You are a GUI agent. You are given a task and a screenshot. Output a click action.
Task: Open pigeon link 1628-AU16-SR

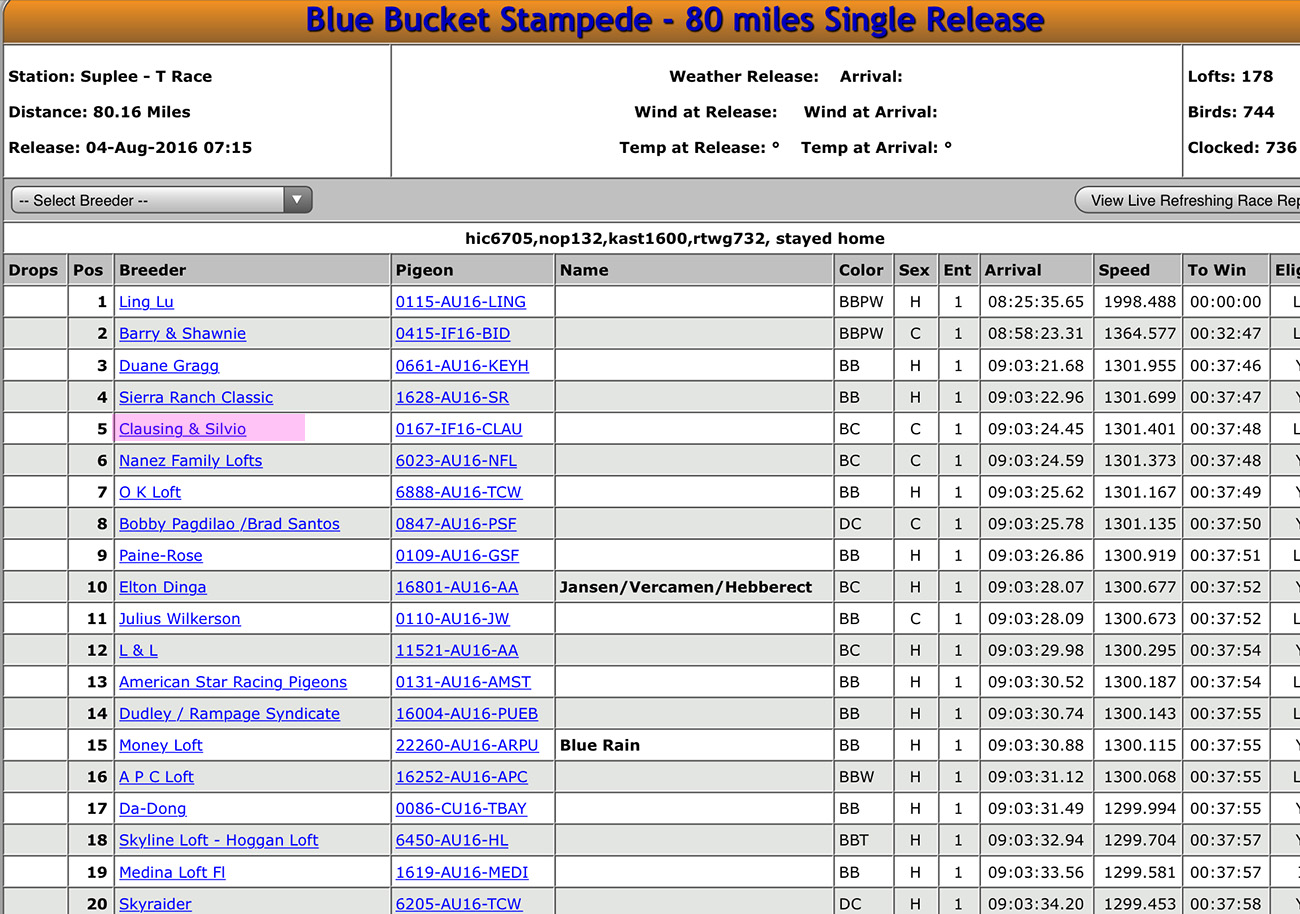(451, 397)
